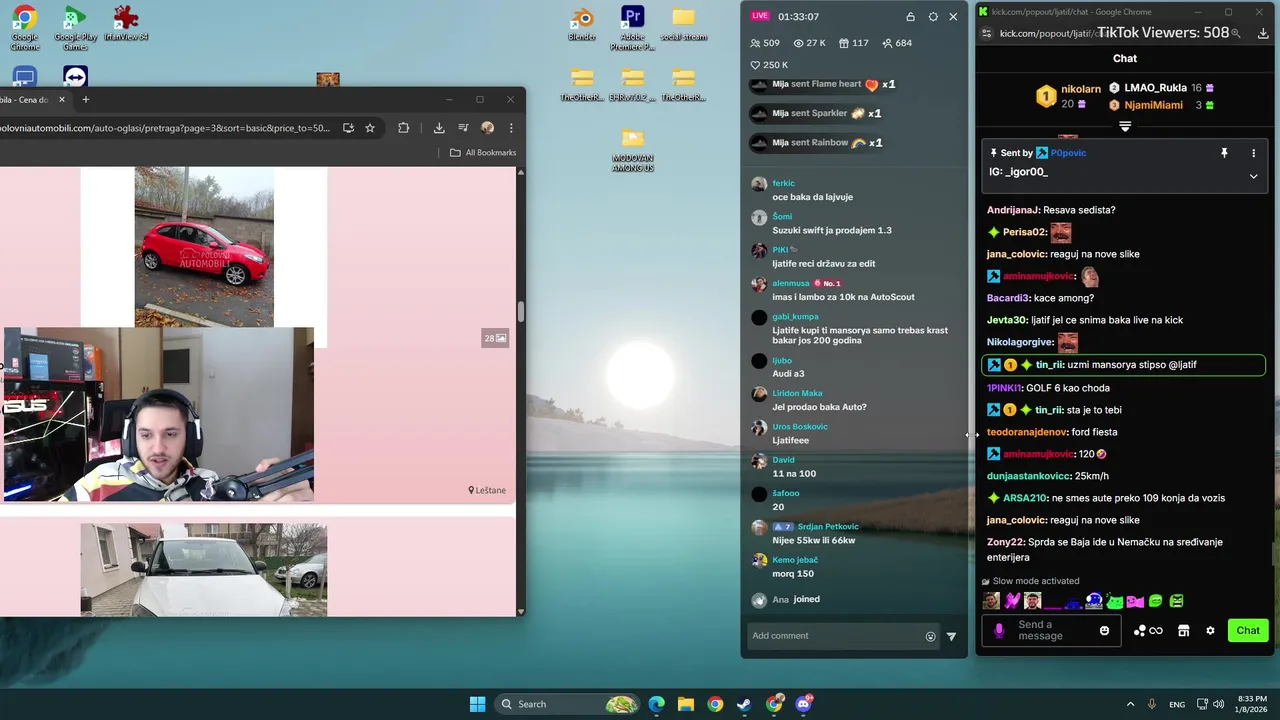This screenshot has width=1280, height=720.
Task: Click the taskbar Search box
Action: [x=568, y=704]
